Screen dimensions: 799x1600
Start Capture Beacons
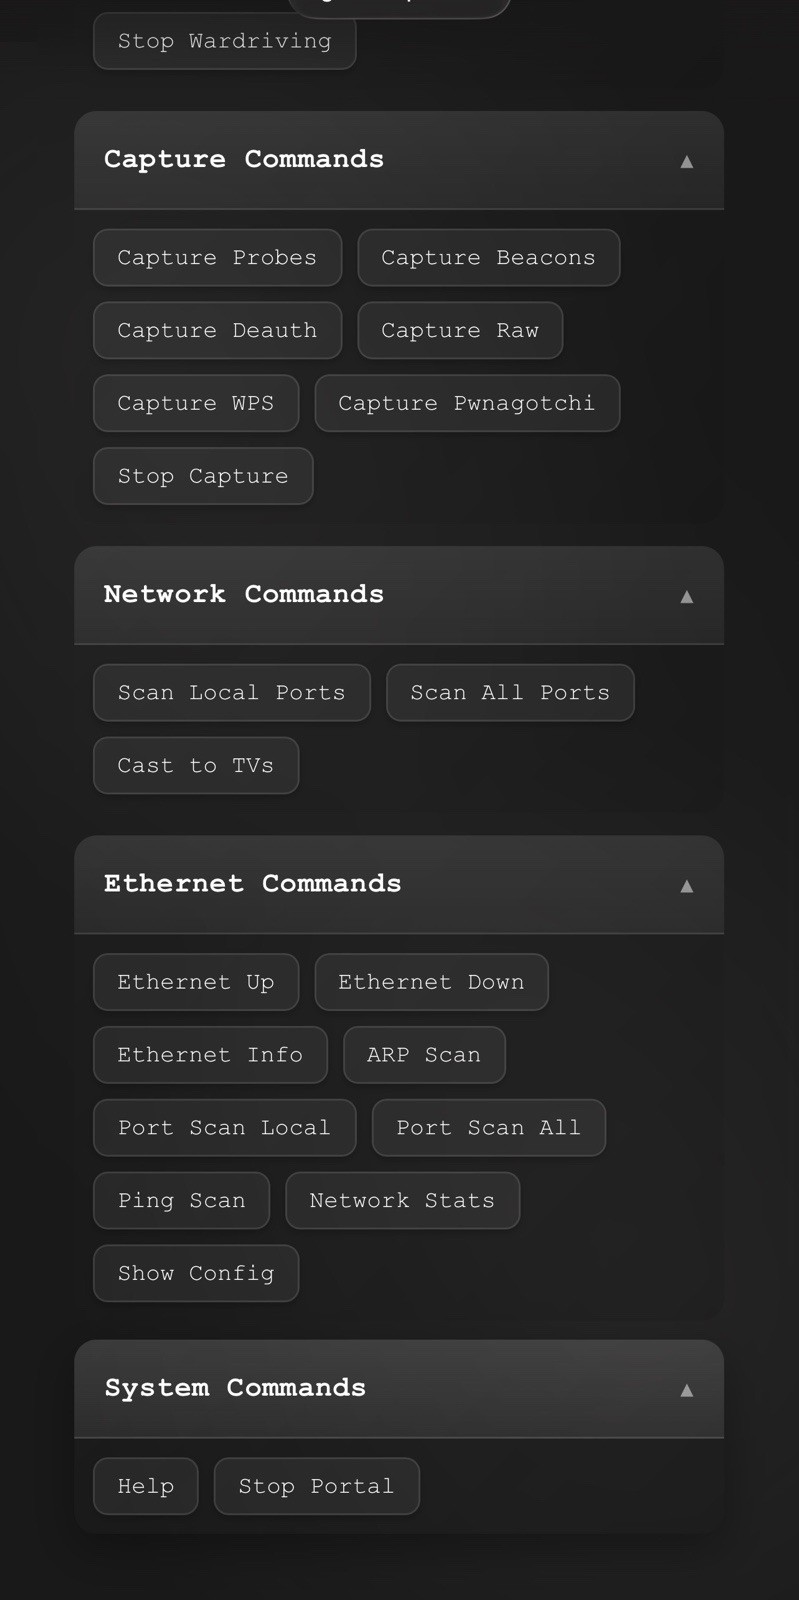(x=488, y=257)
